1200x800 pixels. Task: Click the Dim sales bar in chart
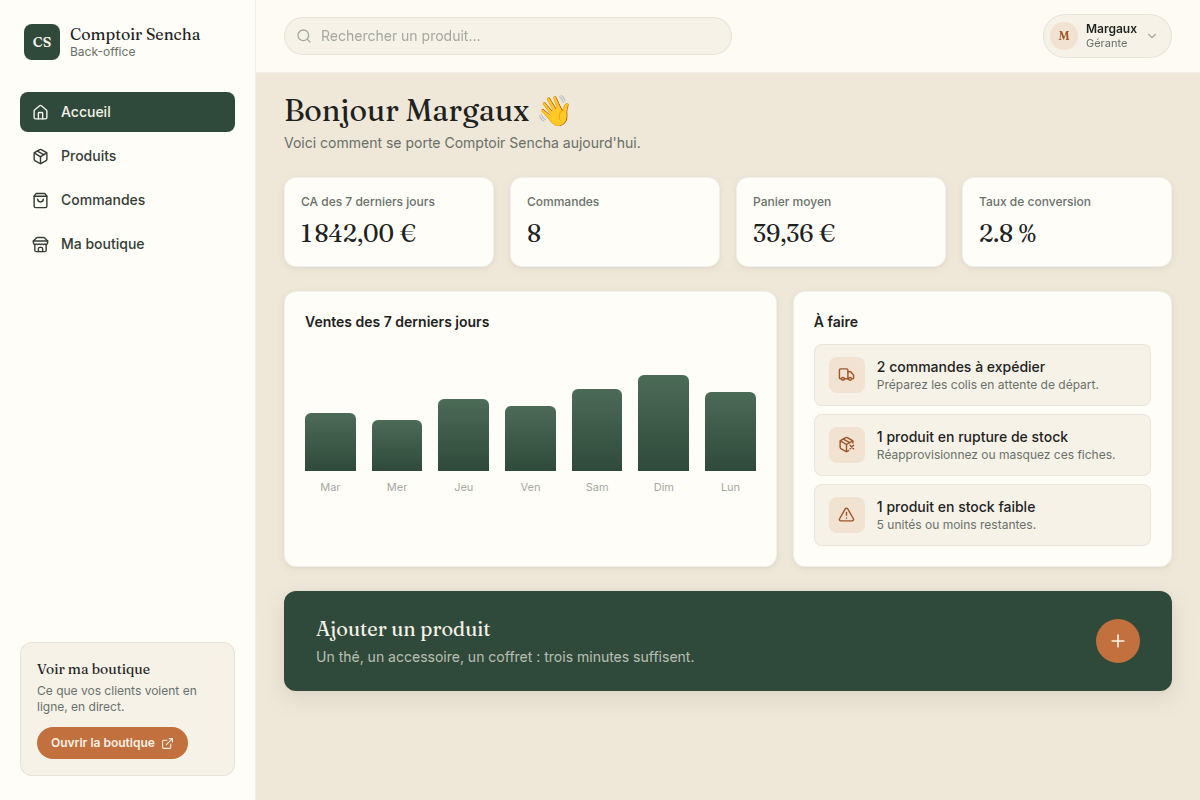(663, 423)
